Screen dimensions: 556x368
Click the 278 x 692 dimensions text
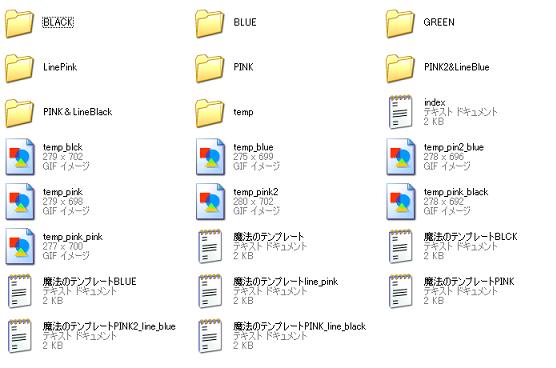point(444,201)
